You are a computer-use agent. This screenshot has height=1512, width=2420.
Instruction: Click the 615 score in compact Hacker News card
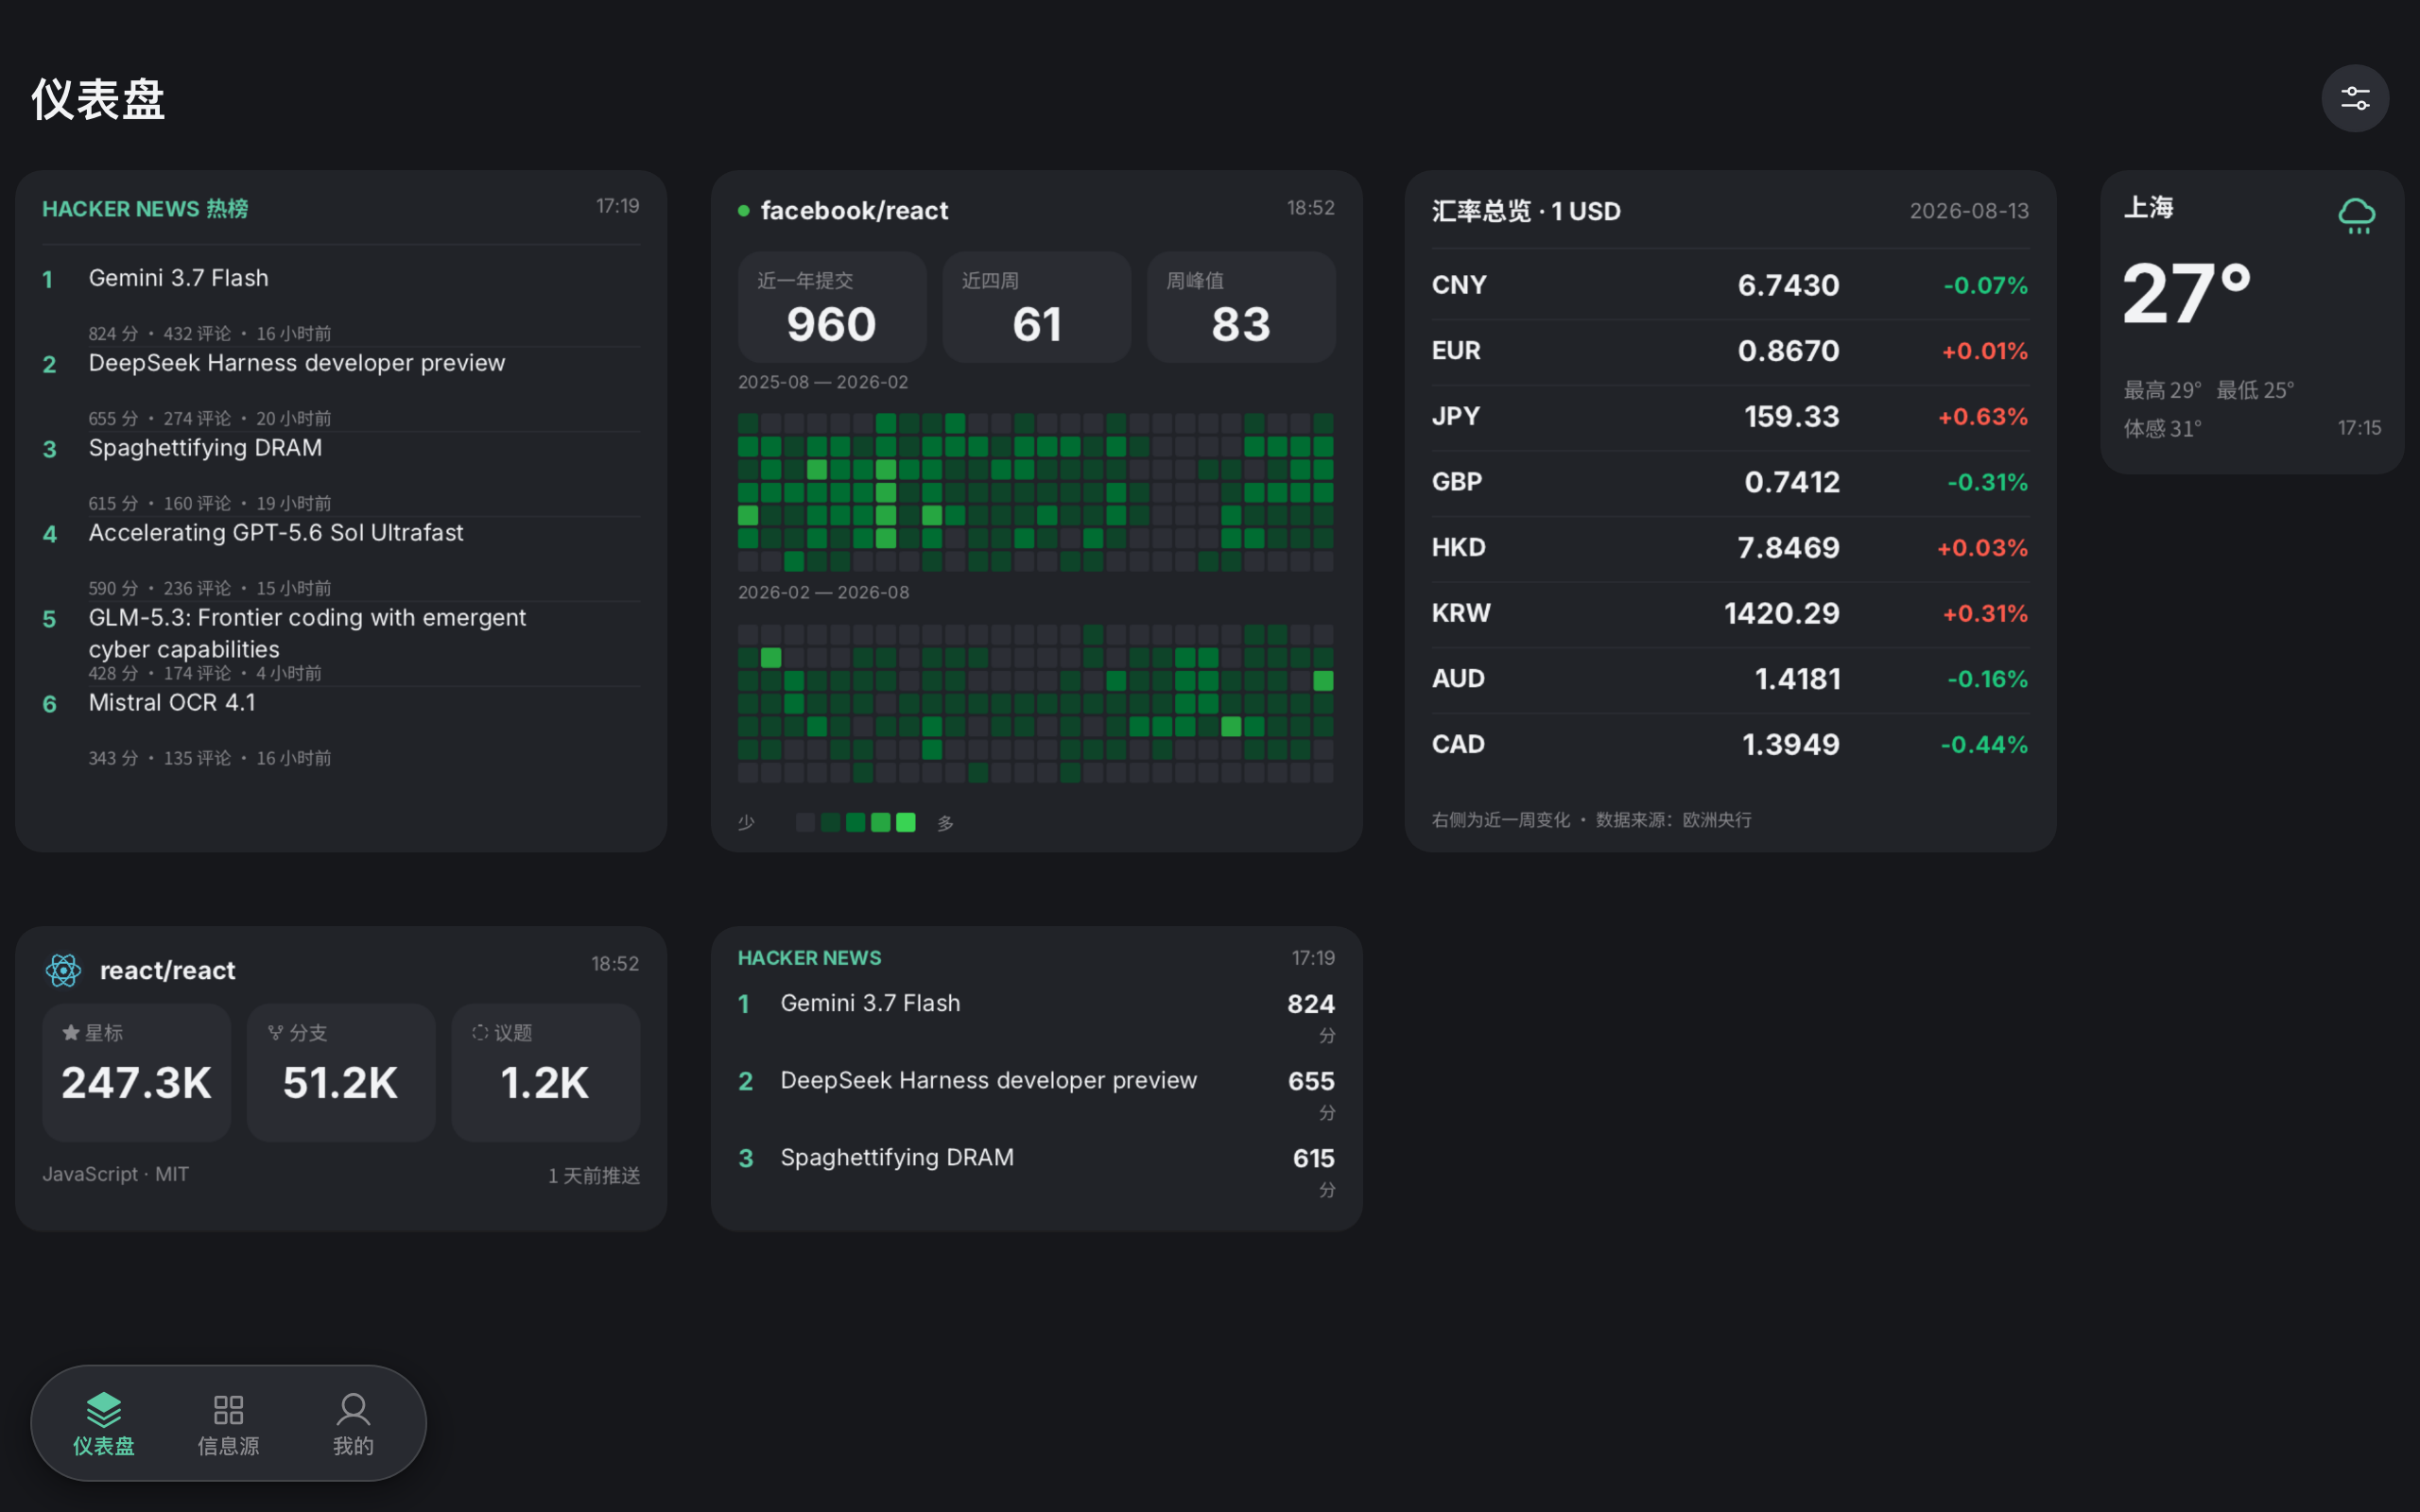click(1313, 1158)
